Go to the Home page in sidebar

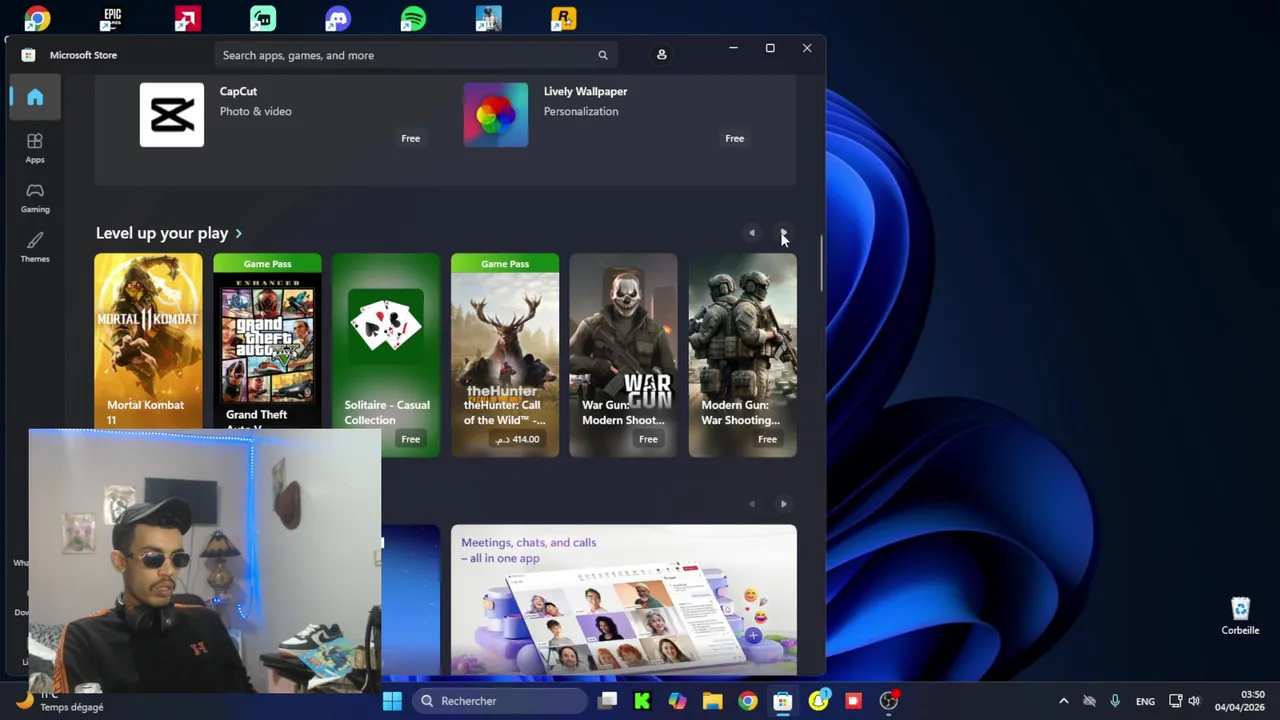click(35, 97)
